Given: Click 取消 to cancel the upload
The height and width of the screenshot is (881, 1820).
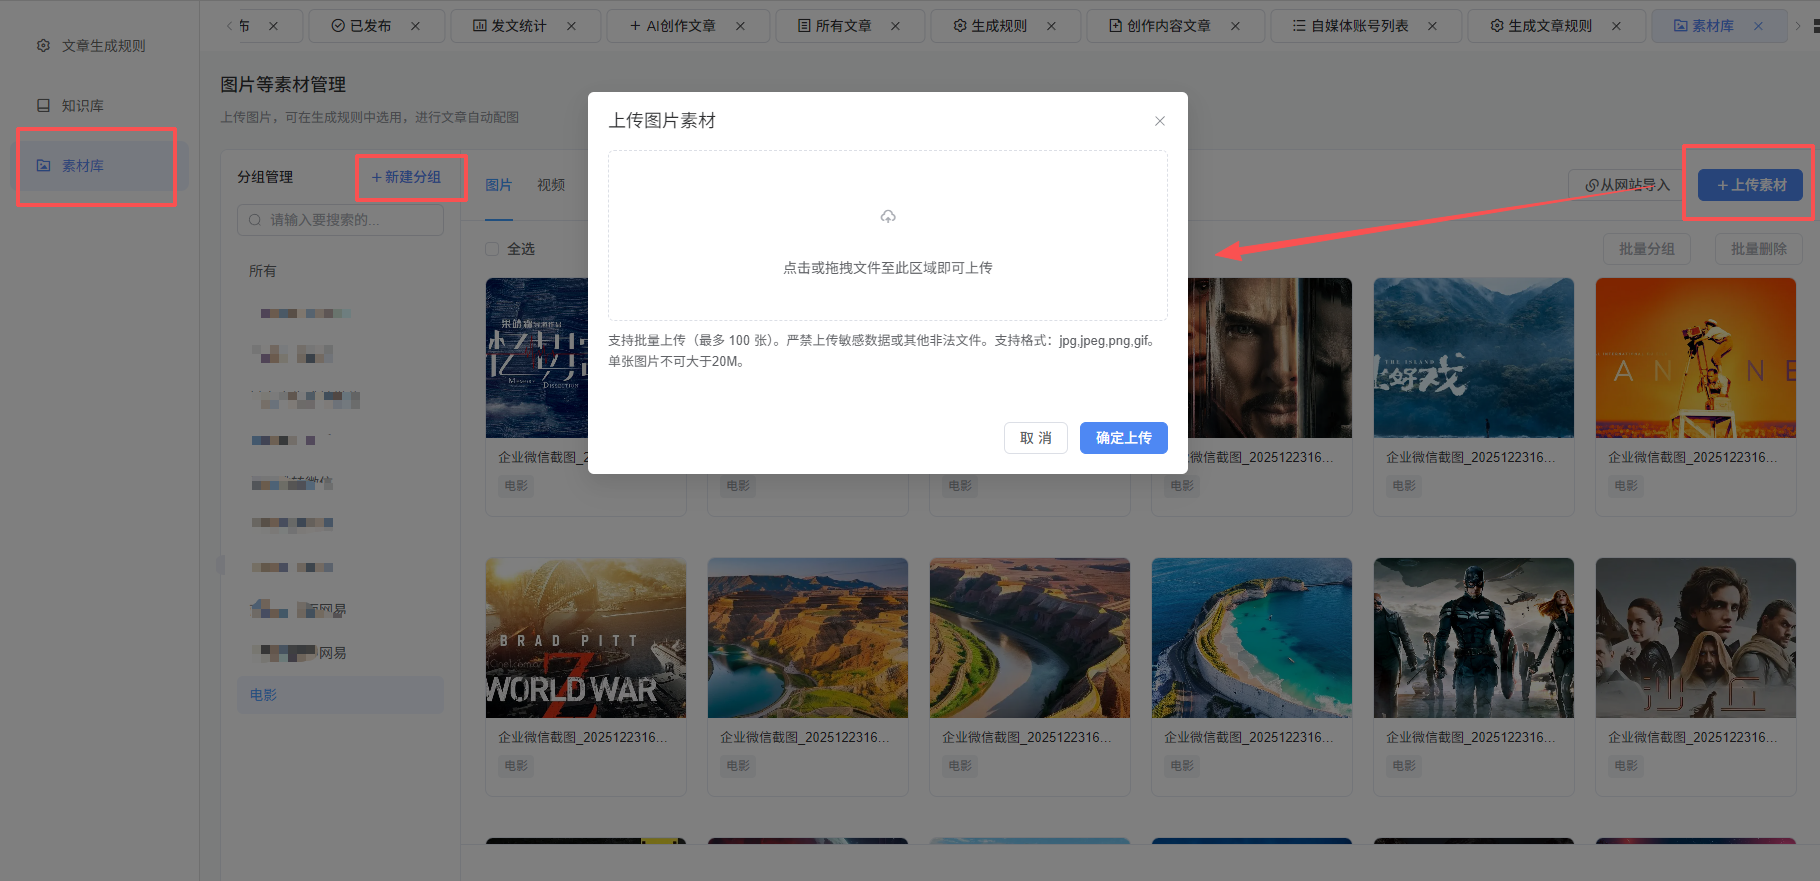Looking at the screenshot, I should tap(1035, 438).
